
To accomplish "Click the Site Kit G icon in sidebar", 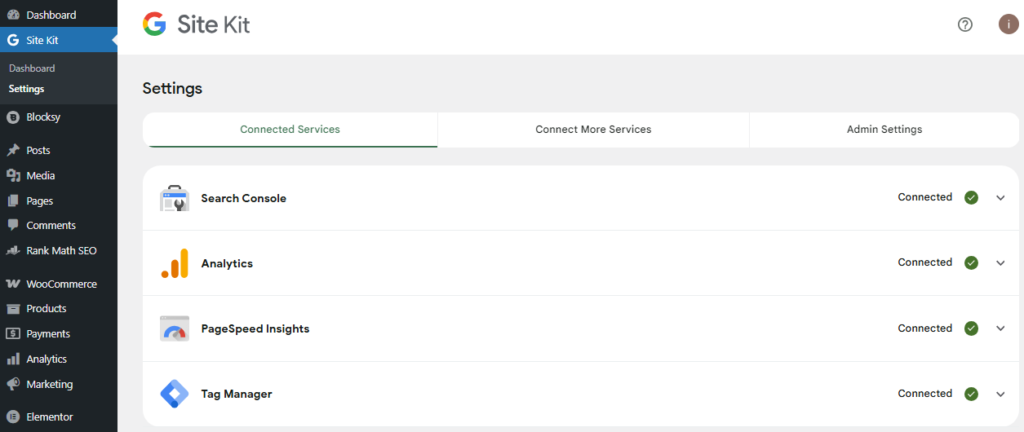I will pos(12,40).
